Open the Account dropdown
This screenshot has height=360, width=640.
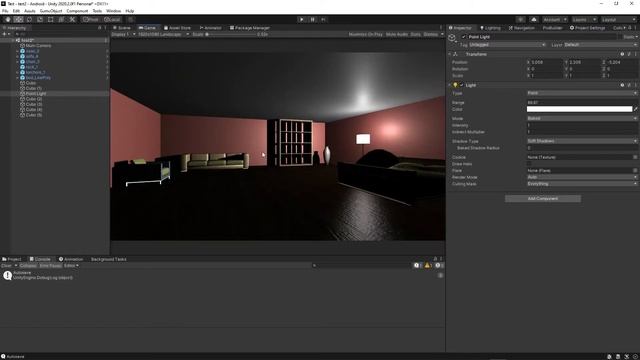coord(554,20)
